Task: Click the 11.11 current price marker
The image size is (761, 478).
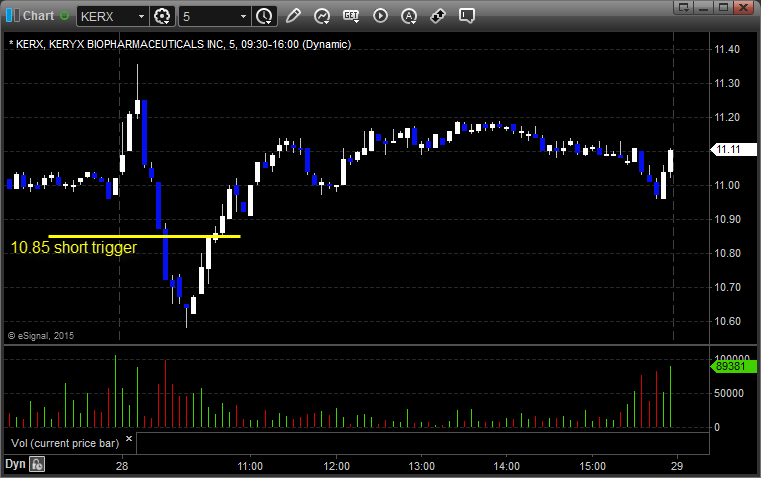Action: (x=733, y=149)
